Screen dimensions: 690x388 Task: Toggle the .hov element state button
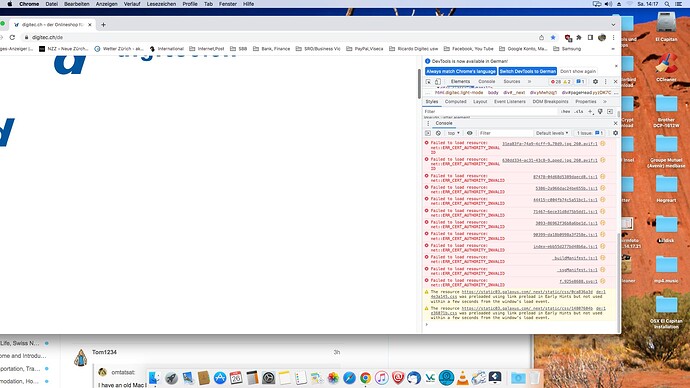pos(565,112)
